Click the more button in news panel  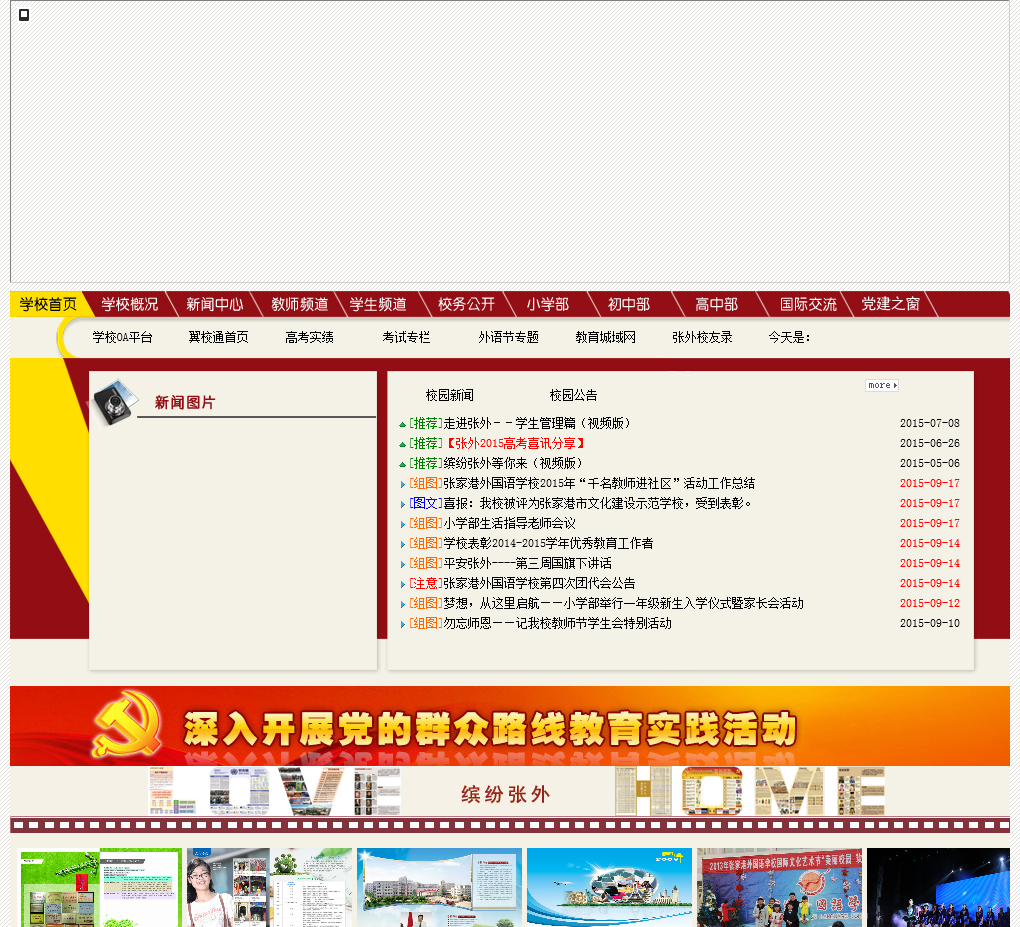pyautogui.click(x=882, y=385)
